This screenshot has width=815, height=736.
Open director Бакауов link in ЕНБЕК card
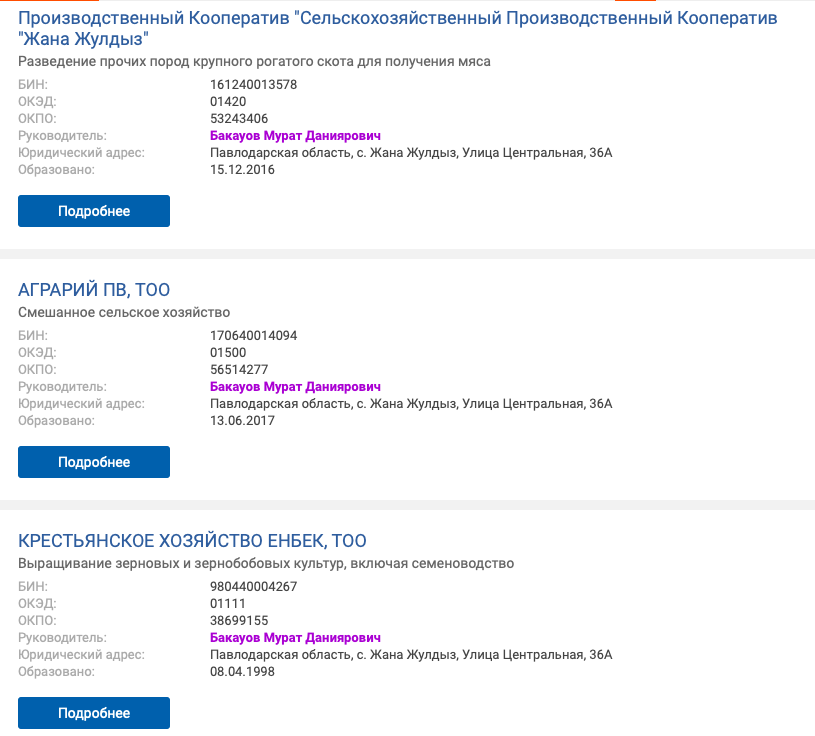point(295,638)
